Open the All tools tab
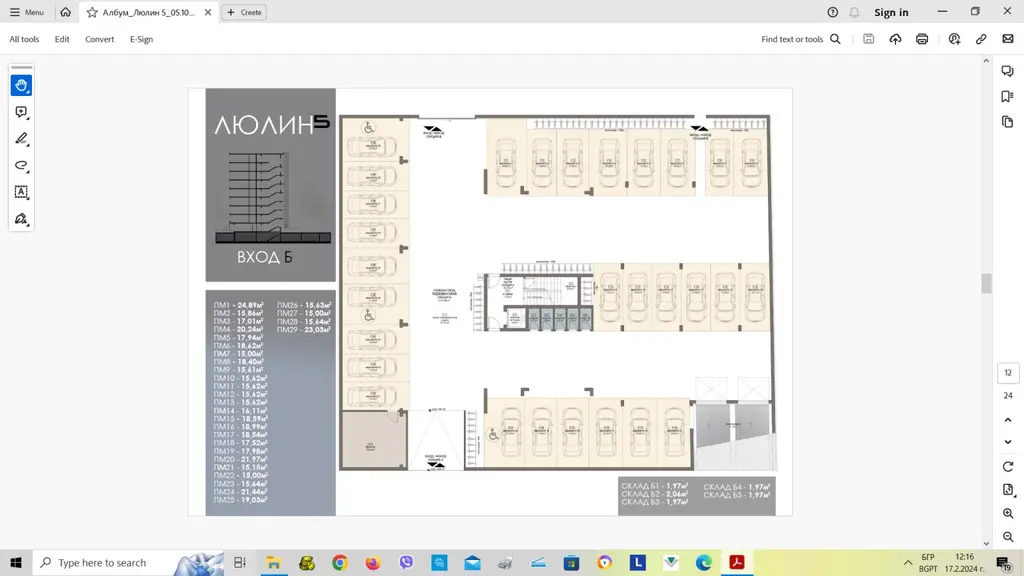This screenshot has width=1024, height=576. [24, 39]
